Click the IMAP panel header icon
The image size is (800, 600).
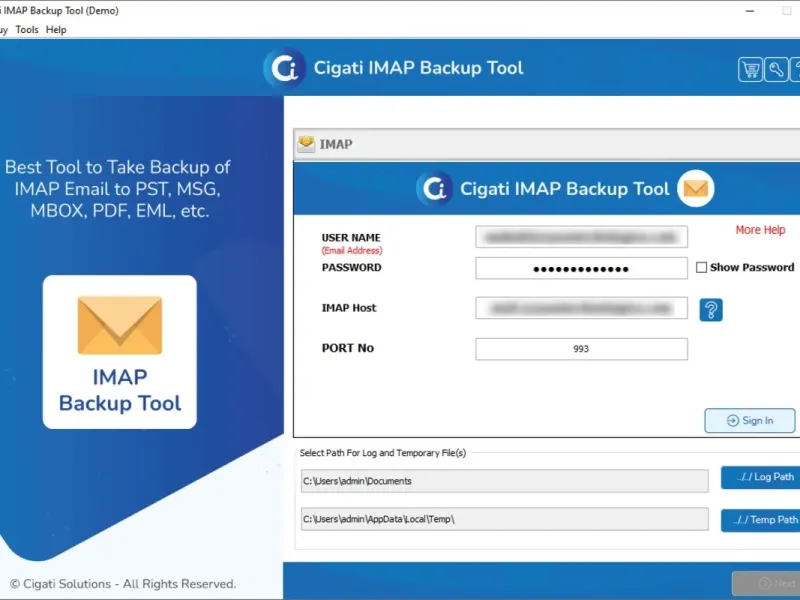306,143
